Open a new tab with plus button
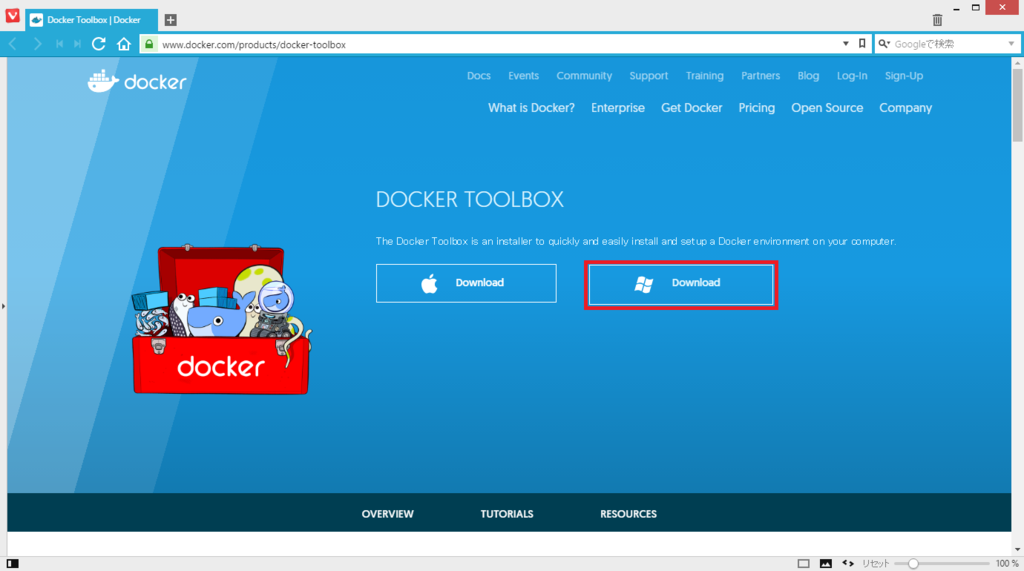Screen dimensions: 1024x571 tap(170, 20)
